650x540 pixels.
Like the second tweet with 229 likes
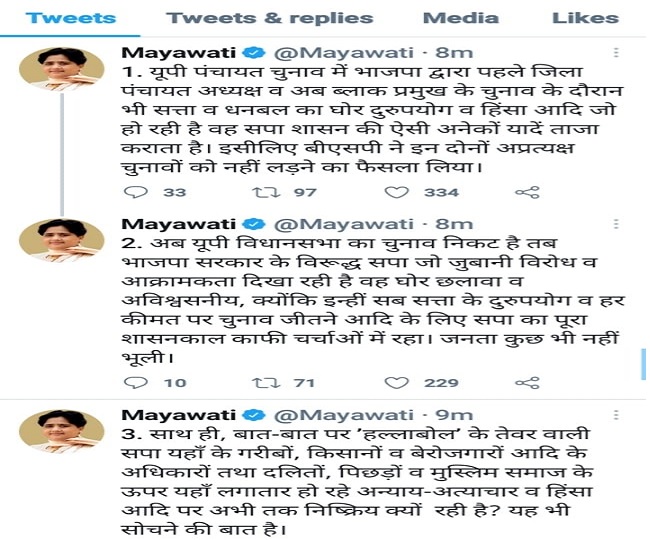397,383
